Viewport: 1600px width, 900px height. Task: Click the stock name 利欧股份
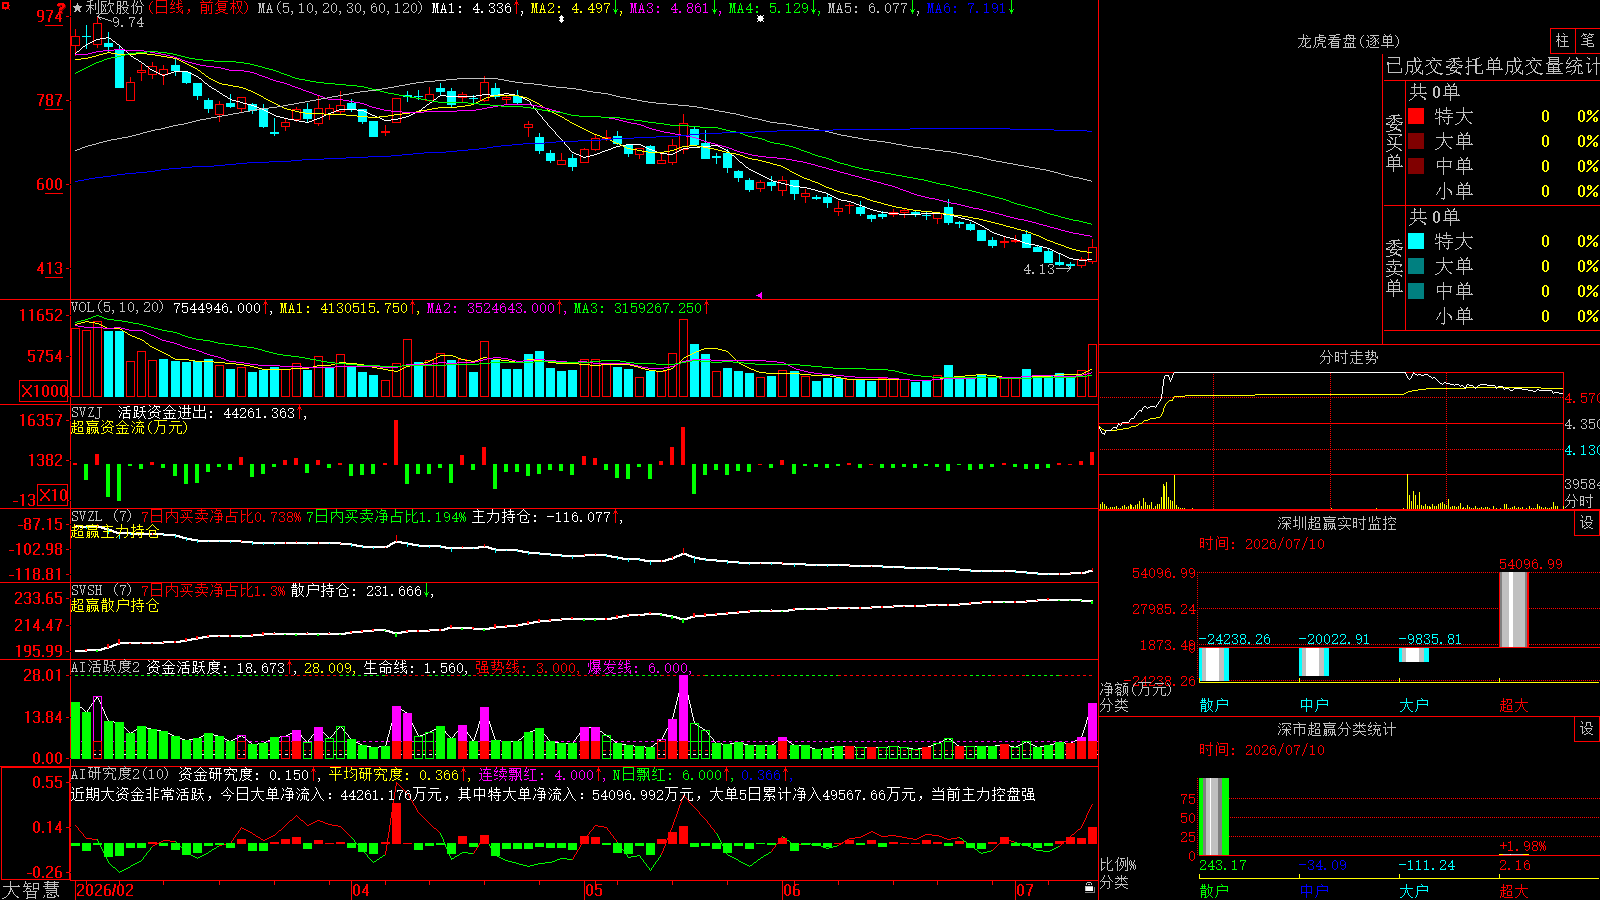click(x=115, y=8)
